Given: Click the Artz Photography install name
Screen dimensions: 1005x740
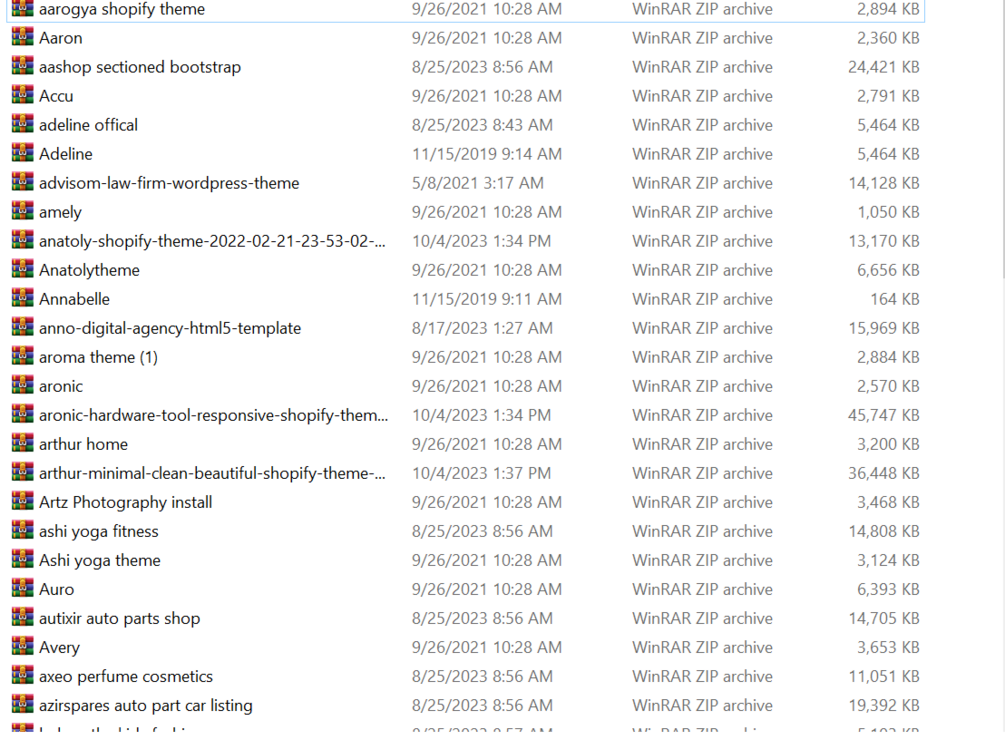Looking at the screenshot, I should pyautogui.click(x=126, y=502).
